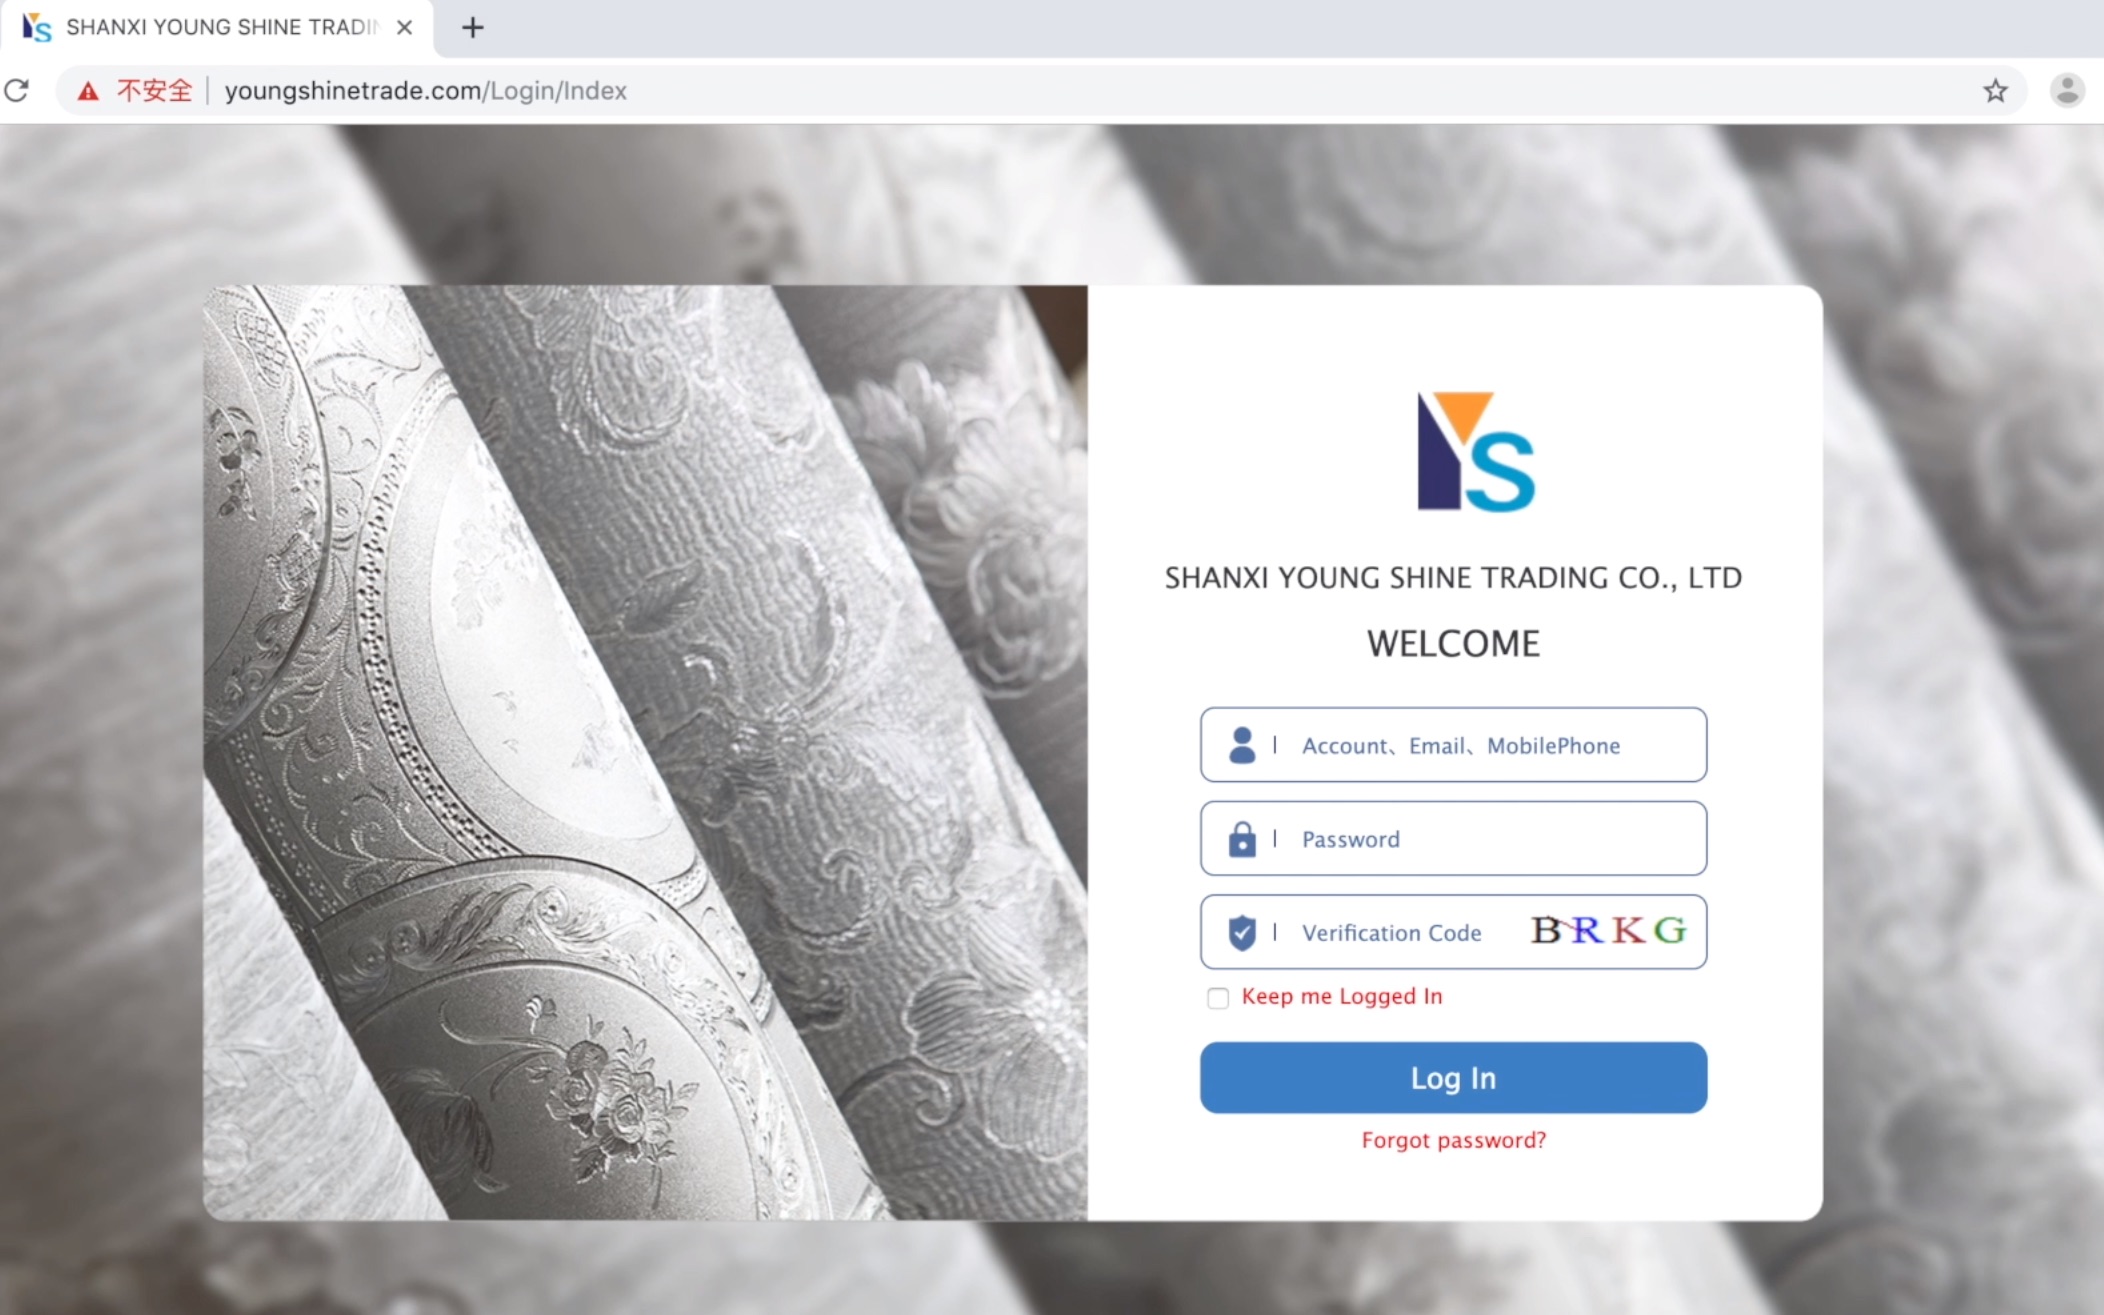Open a new browser tab with plus button
The image size is (2104, 1315).
474,26
